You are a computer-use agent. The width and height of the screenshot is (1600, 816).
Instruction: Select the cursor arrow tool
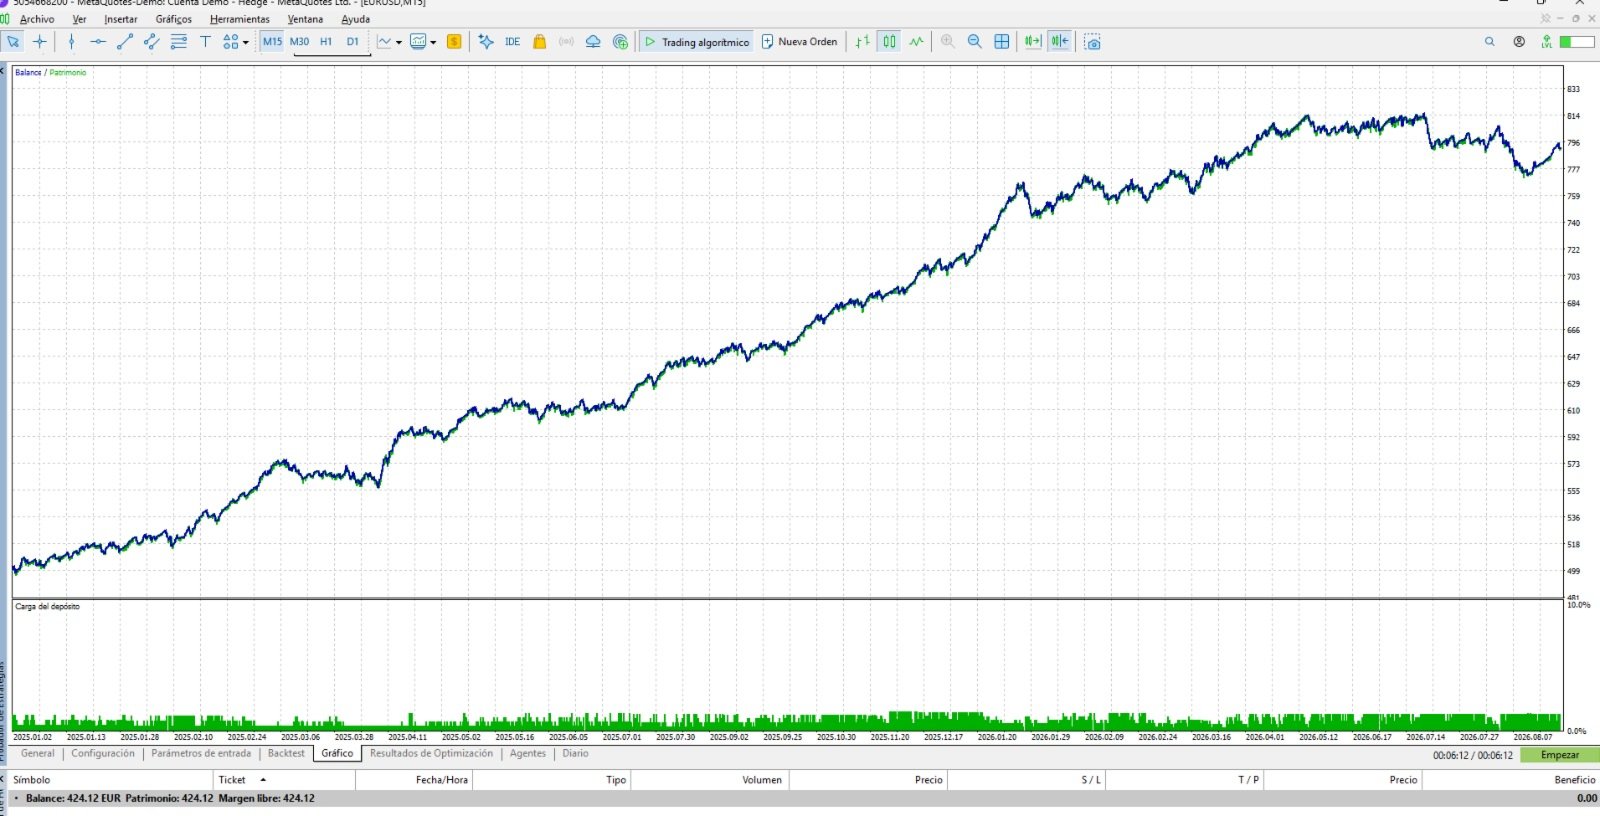(13, 42)
